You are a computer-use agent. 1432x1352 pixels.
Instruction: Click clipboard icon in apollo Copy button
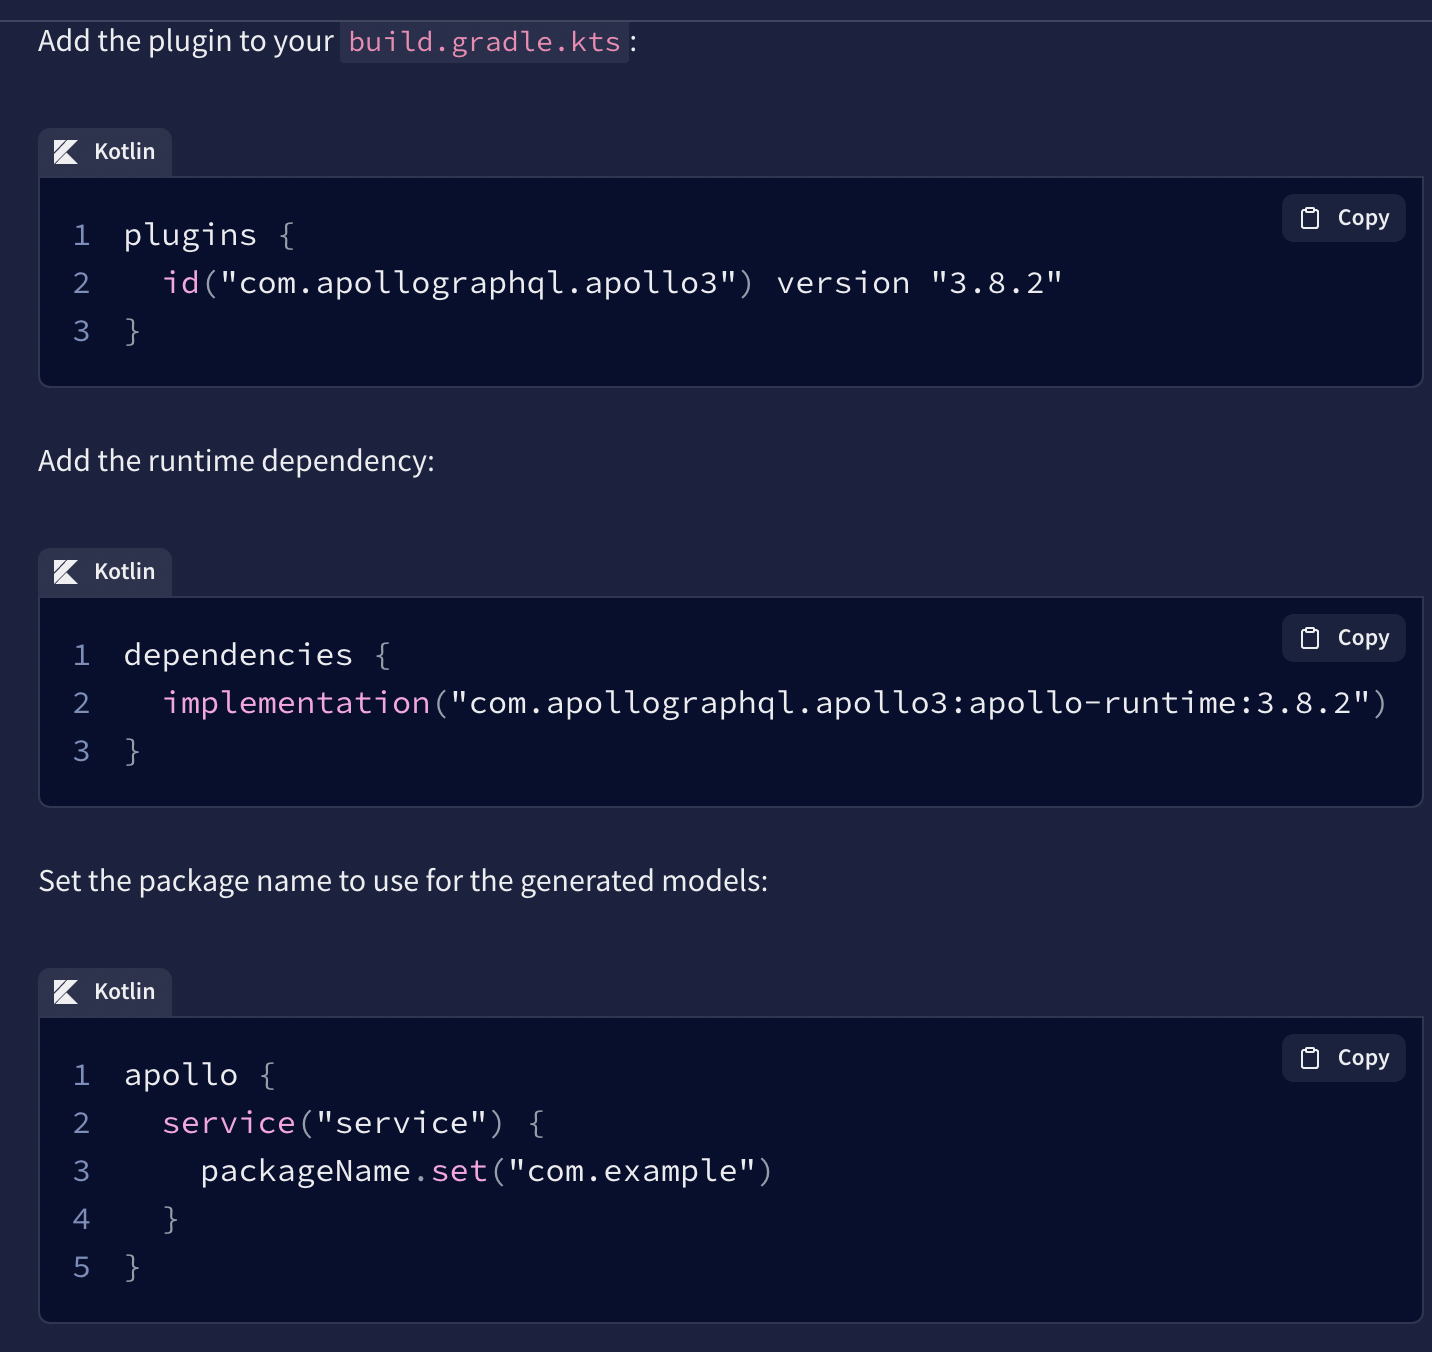1310,1058
